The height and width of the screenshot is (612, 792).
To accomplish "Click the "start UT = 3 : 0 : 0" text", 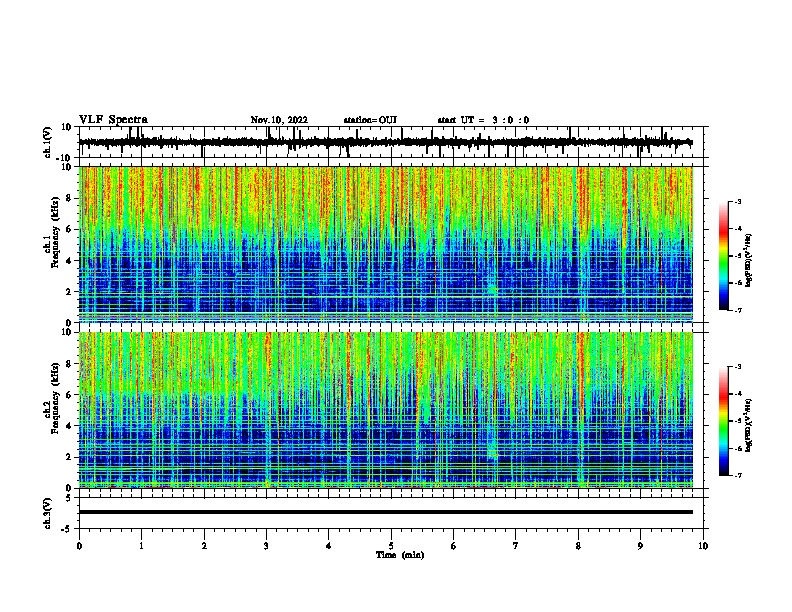I will coord(483,120).
